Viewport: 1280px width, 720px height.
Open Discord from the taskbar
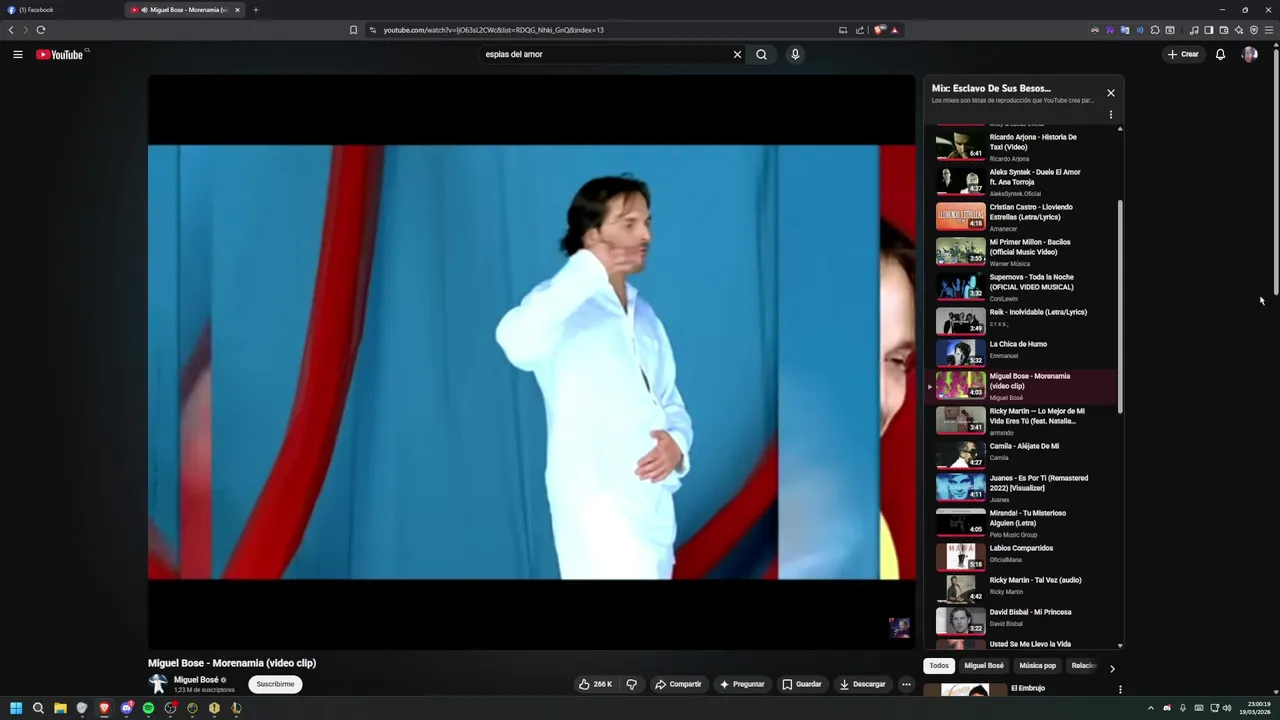(126, 708)
